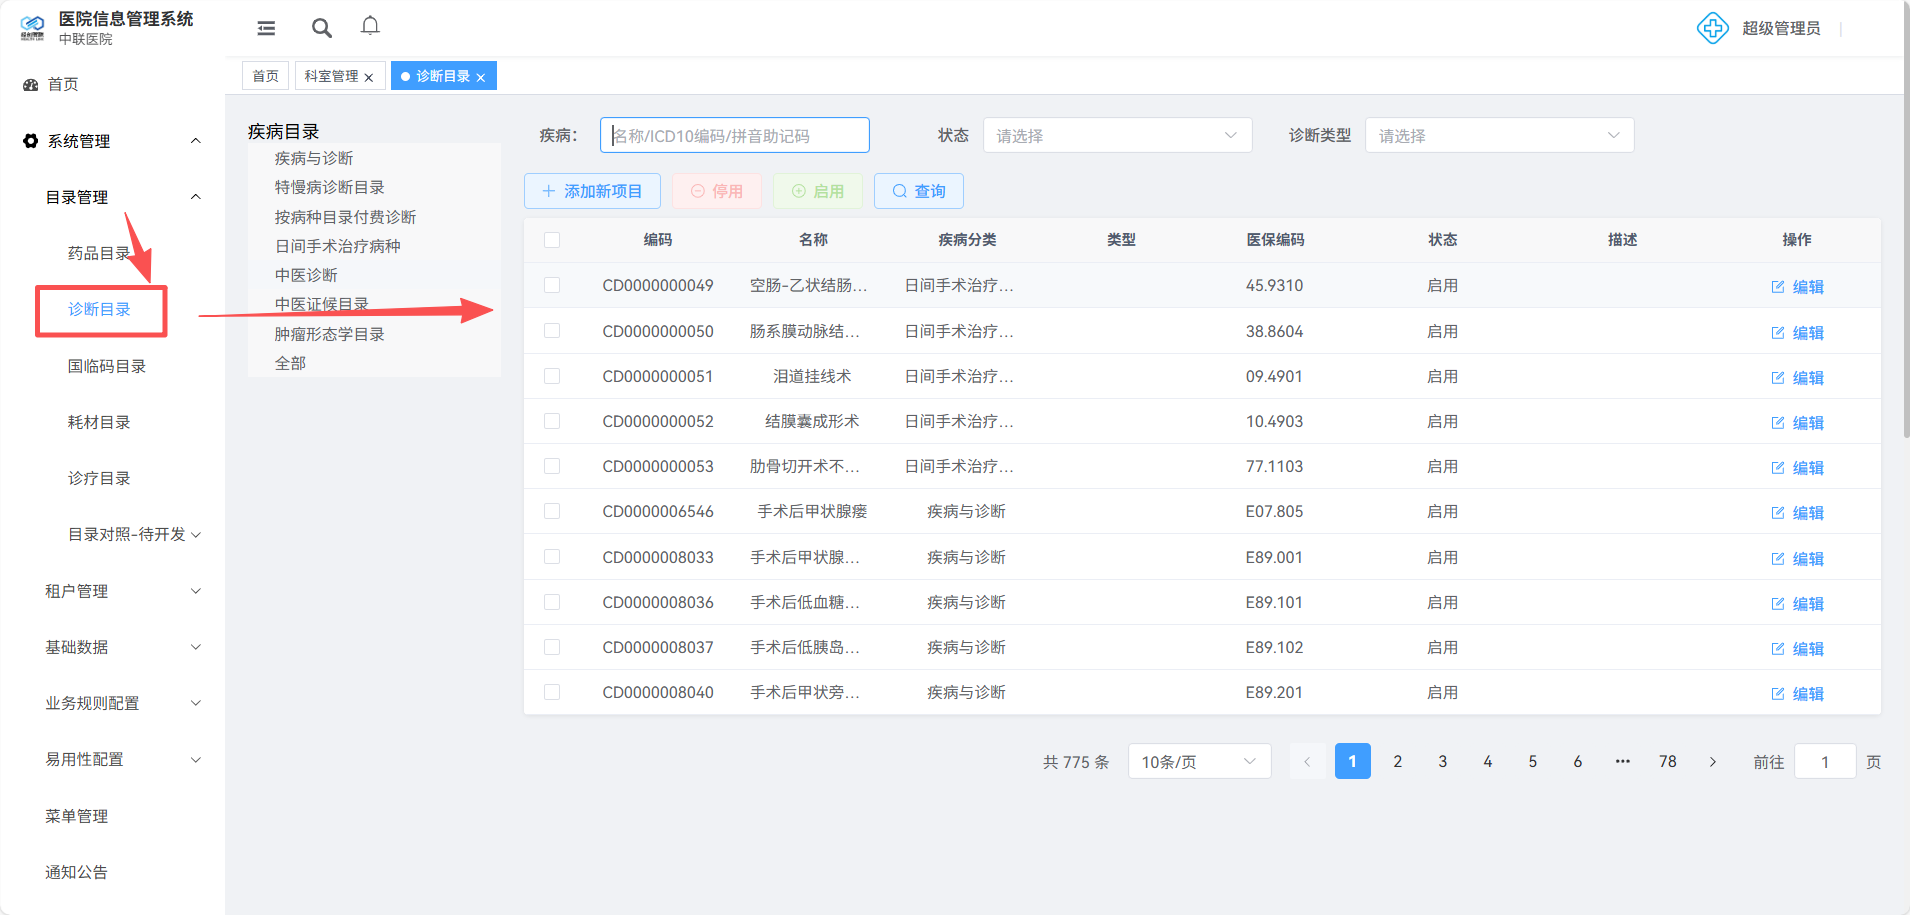
Task: Open 药品目录 in the sidebar menu
Action: (x=98, y=253)
